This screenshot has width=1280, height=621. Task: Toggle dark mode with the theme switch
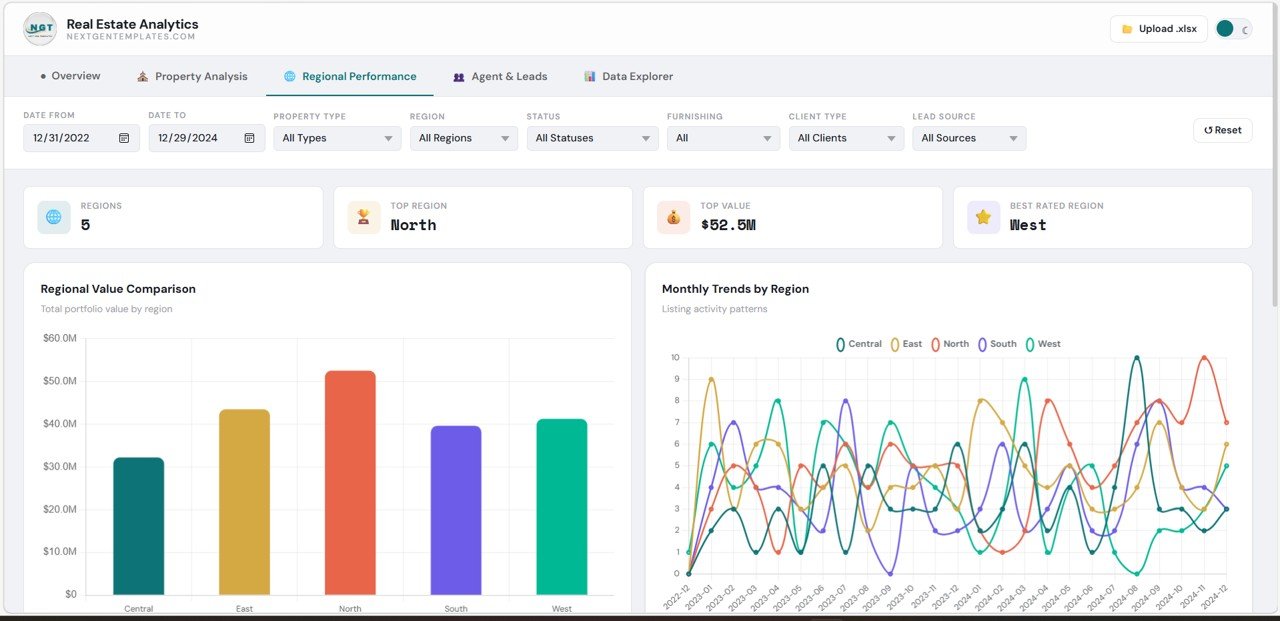[x=1232, y=29]
